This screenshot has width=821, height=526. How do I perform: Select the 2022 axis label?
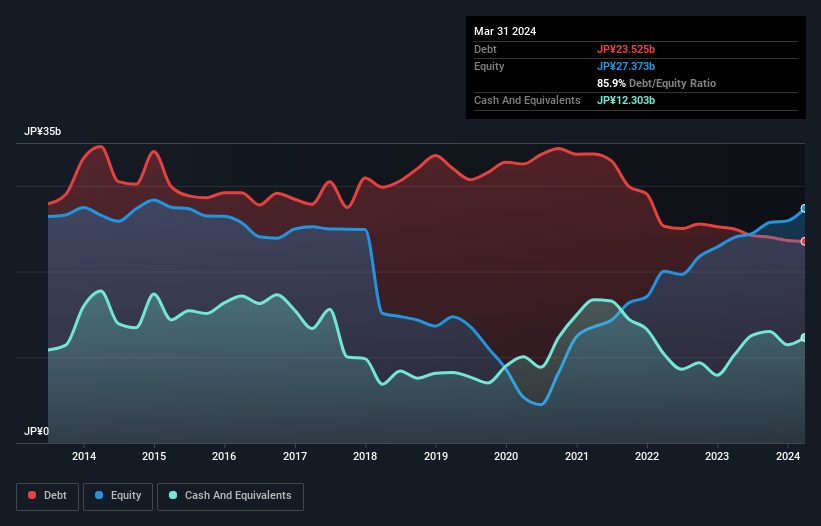647,456
